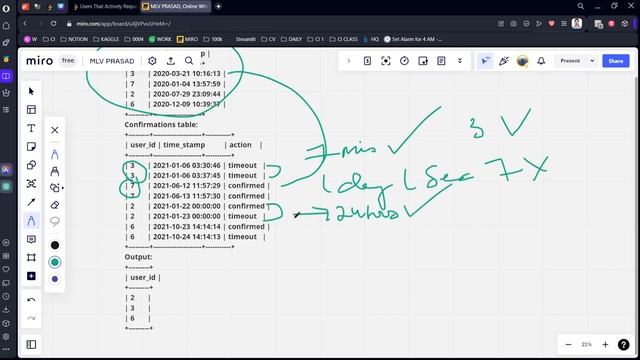Open the Opera sidebar home icon
This screenshot has width=640, height=360.
pos(6,26)
